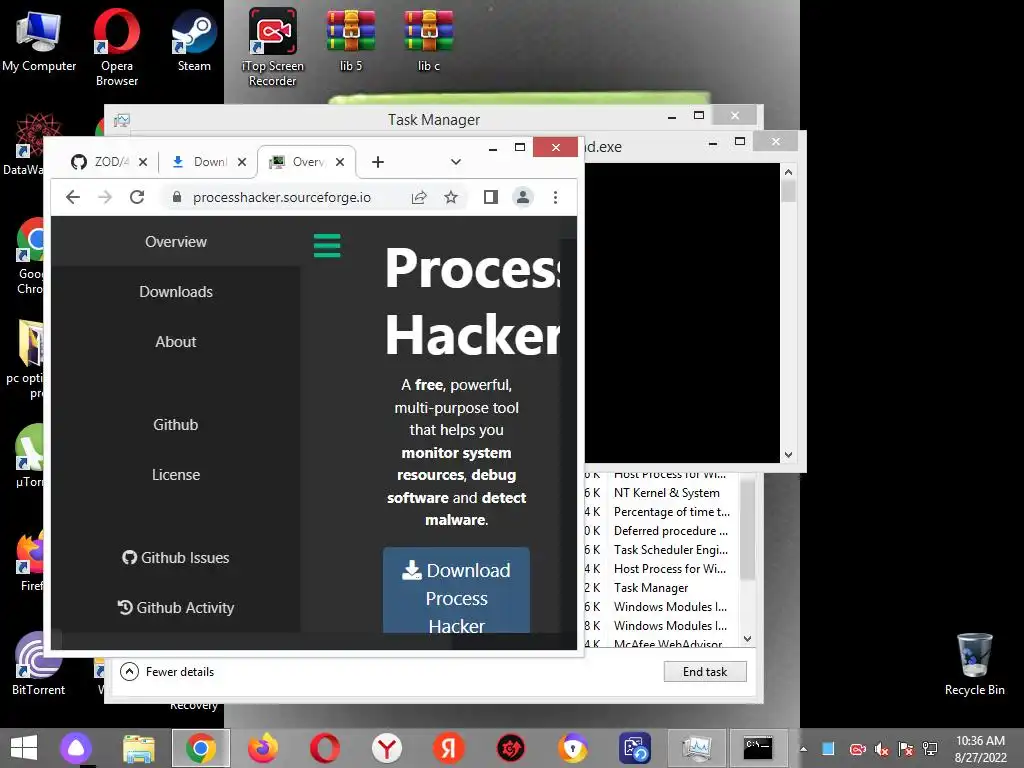Open My Computer desktop icon
The height and width of the screenshot is (768, 1024).
click(39, 40)
